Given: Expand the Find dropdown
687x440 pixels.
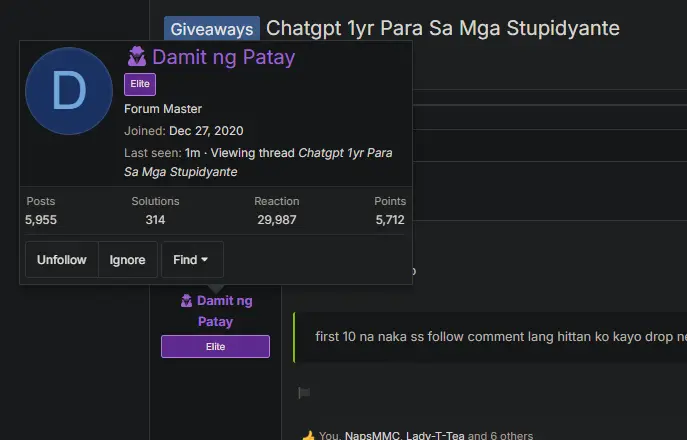Looking at the screenshot, I should [192, 259].
